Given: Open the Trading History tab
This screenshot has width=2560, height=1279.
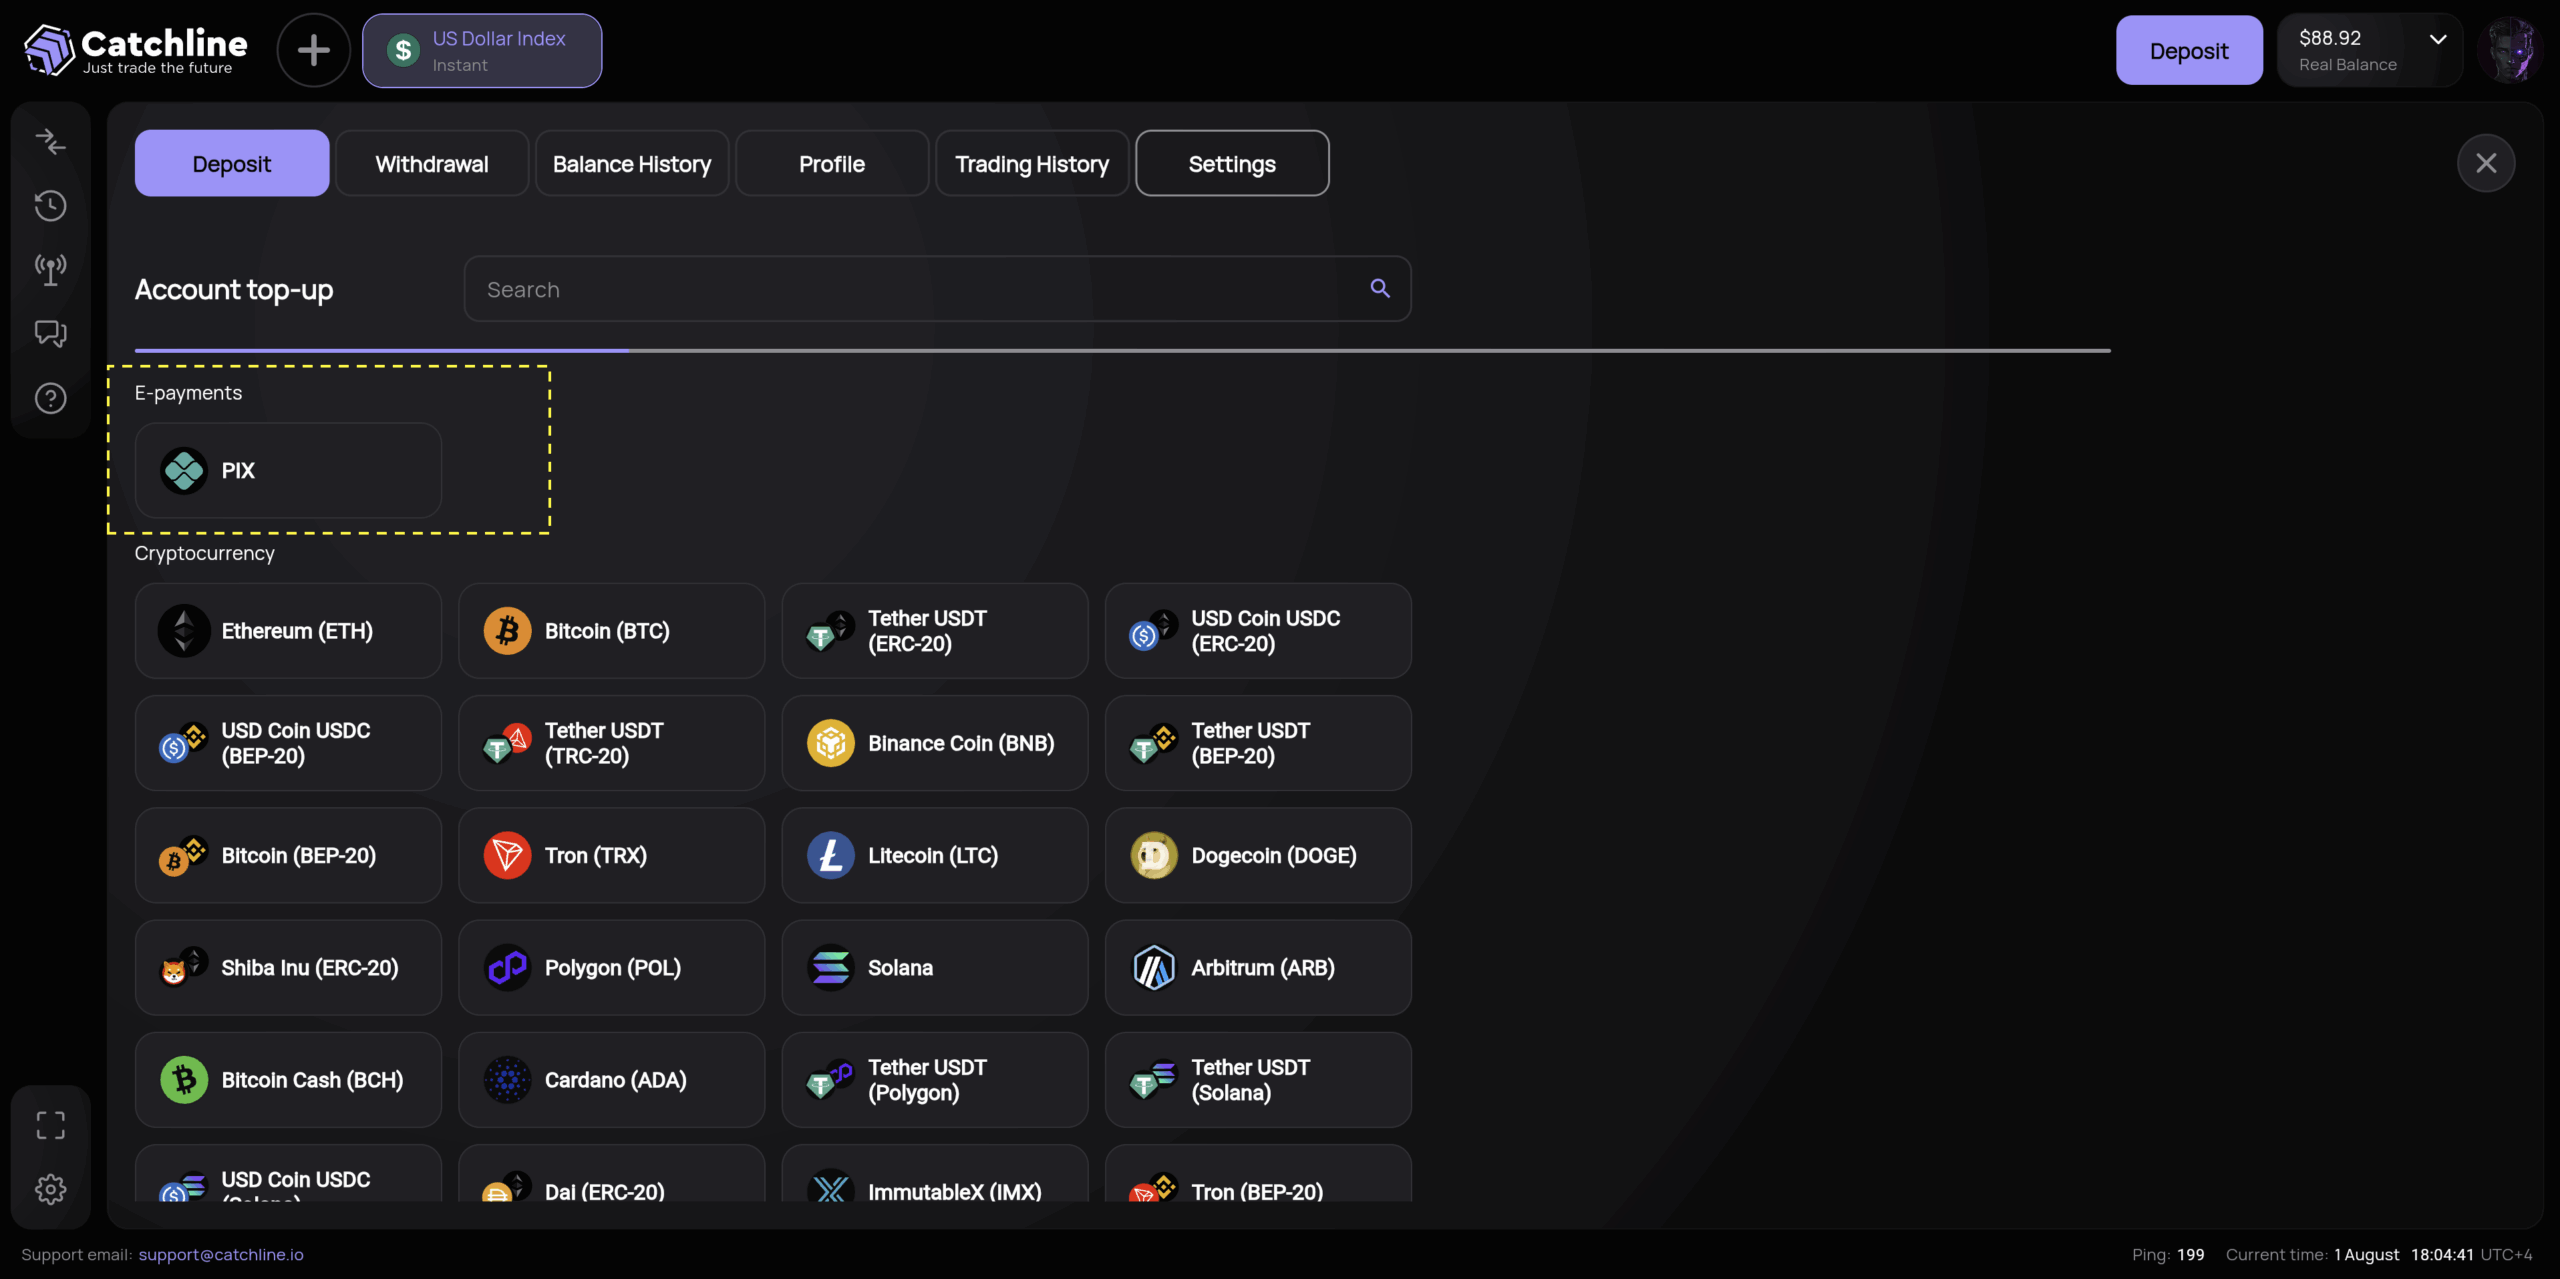Looking at the screenshot, I should tap(1032, 163).
